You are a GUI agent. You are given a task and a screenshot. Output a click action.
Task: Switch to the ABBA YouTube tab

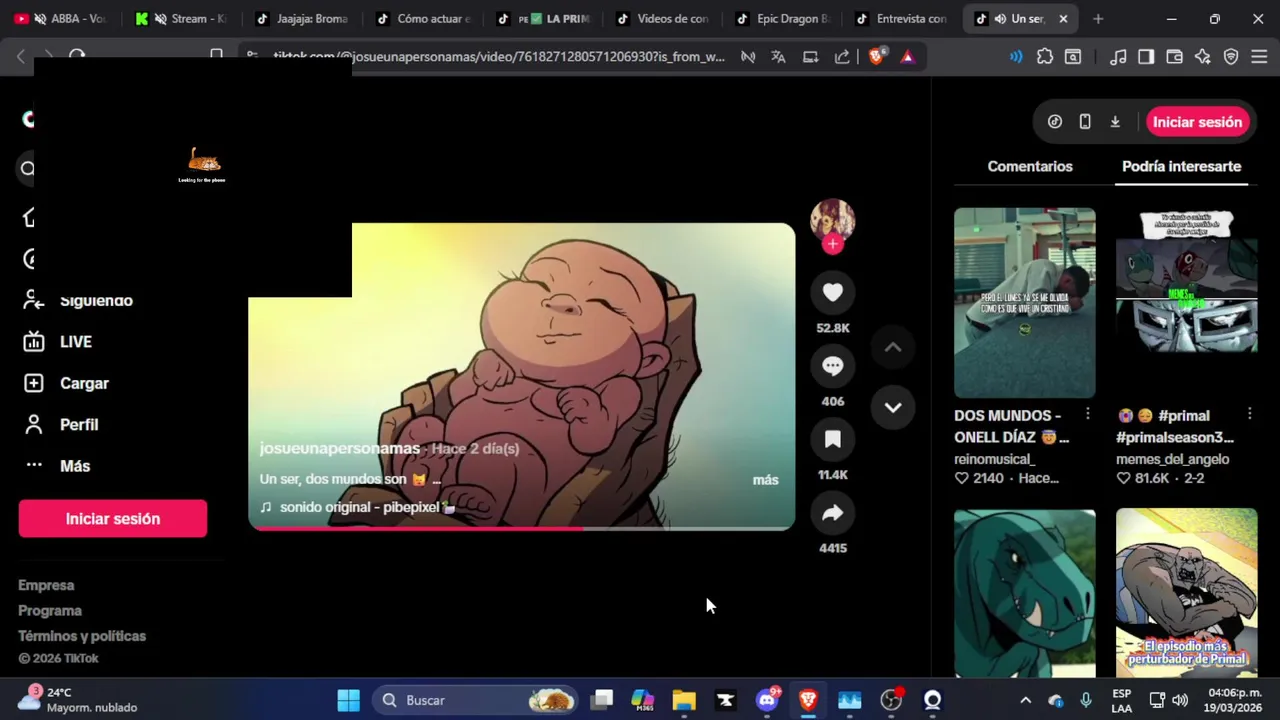[60, 19]
